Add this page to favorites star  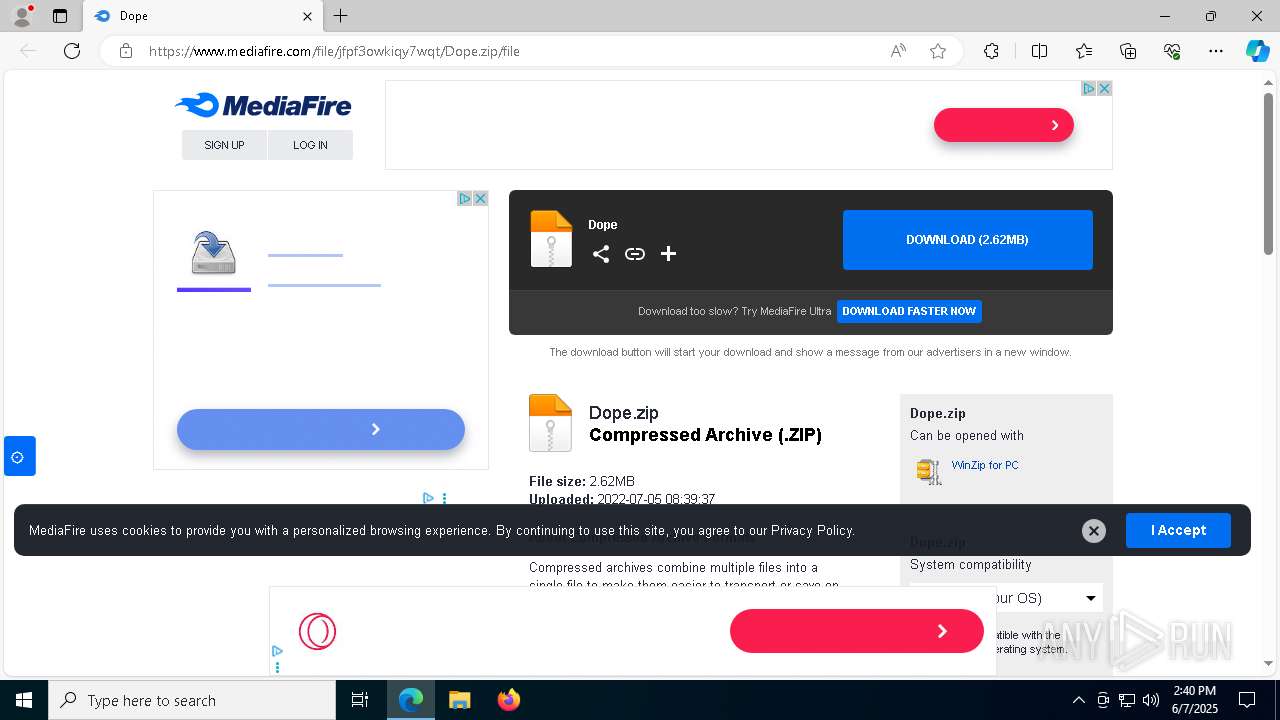[x=938, y=51]
